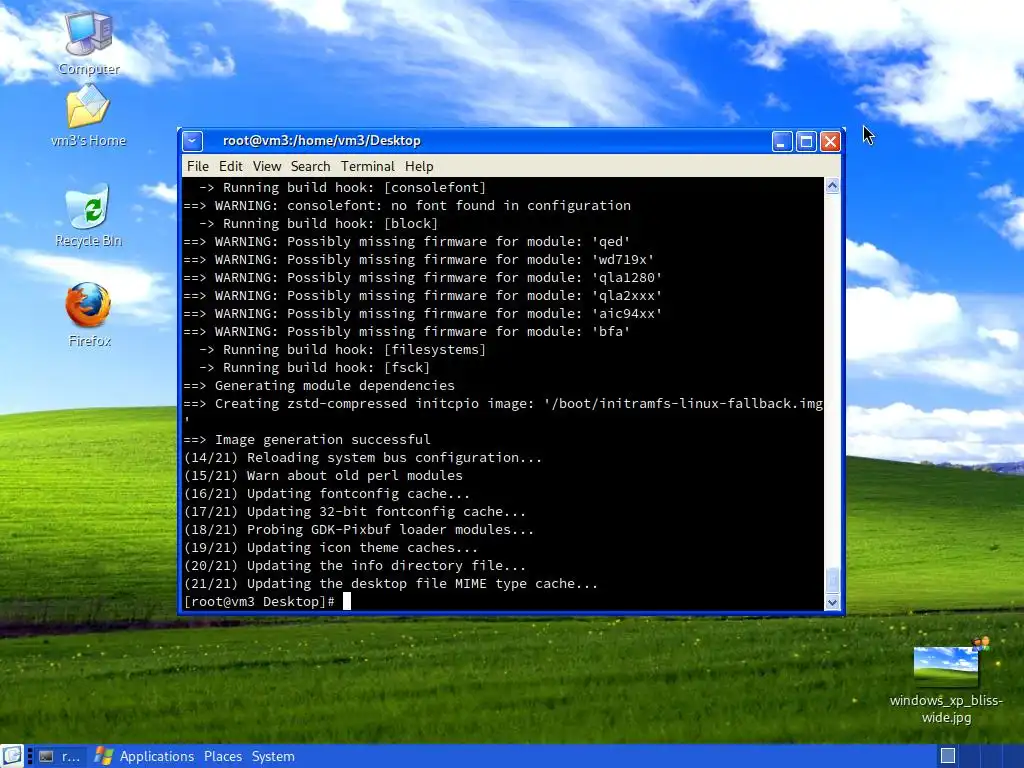The width and height of the screenshot is (1024, 768).
Task: Open the Applications menu in panel
Action: 157,756
